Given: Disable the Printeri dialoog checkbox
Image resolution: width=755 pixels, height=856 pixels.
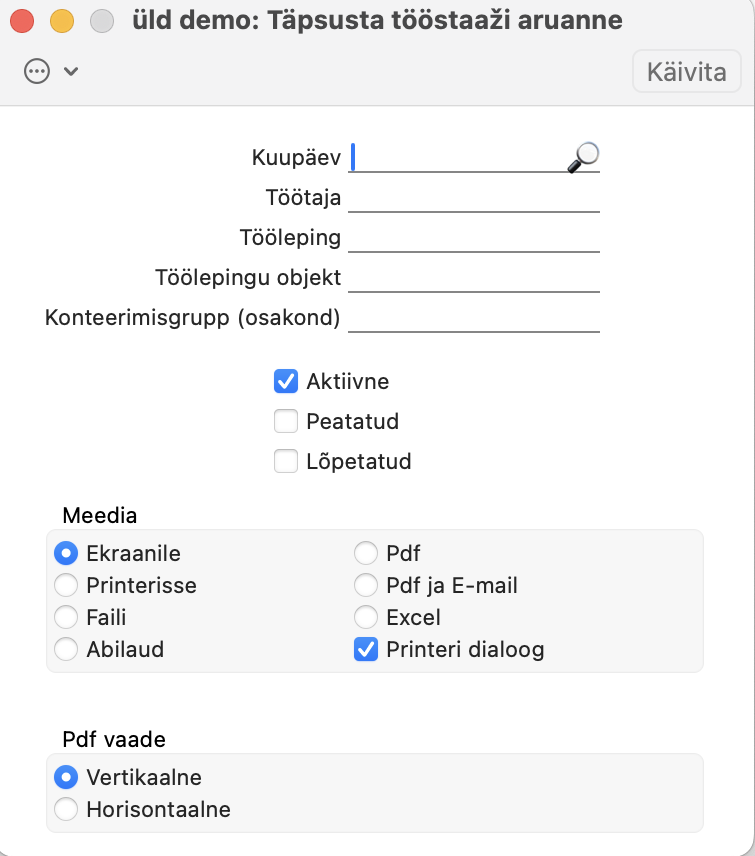Looking at the screenshot, I should [367, 649].
